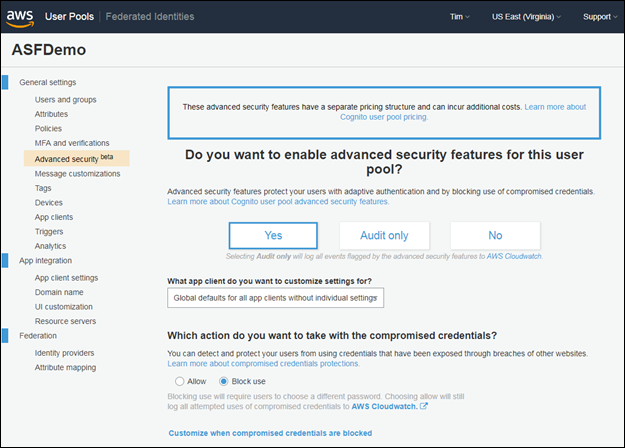This screenshot has height=448, width=625.
Task: Open the Policies page
Action: pos(48,128)
